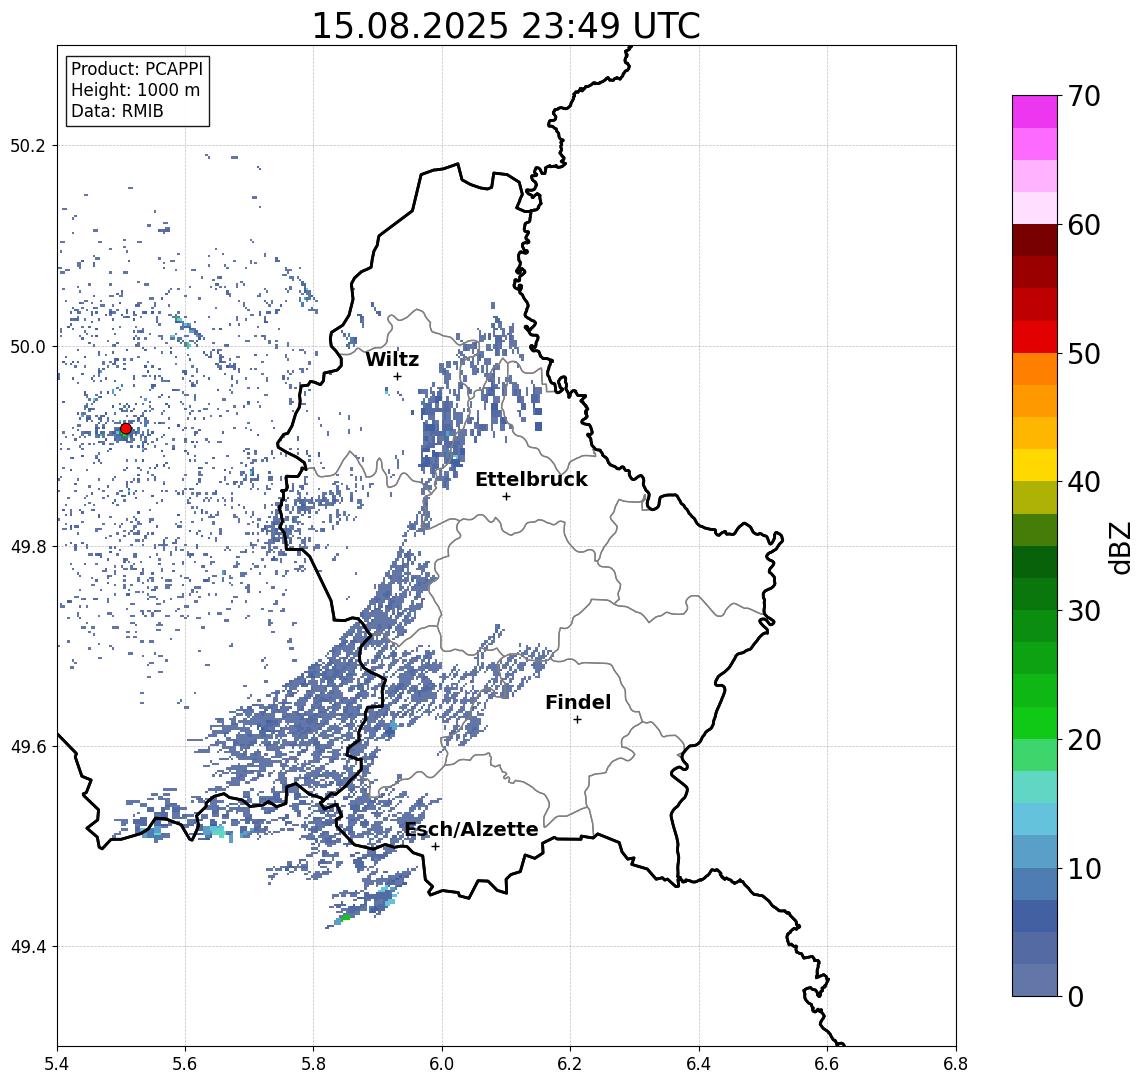Click the olive colorbar segment below 40

[x=1035, y=497]
